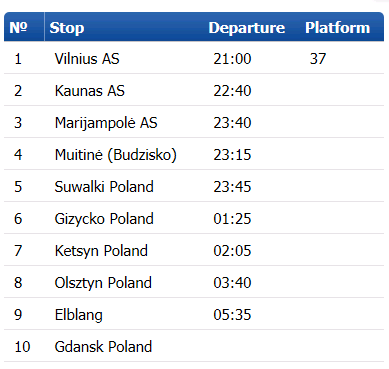The width and height of the screenshot is (389, 369).
Task: Click stop number 10 cell
Action: pyautogui.click(x=22, y=347)
